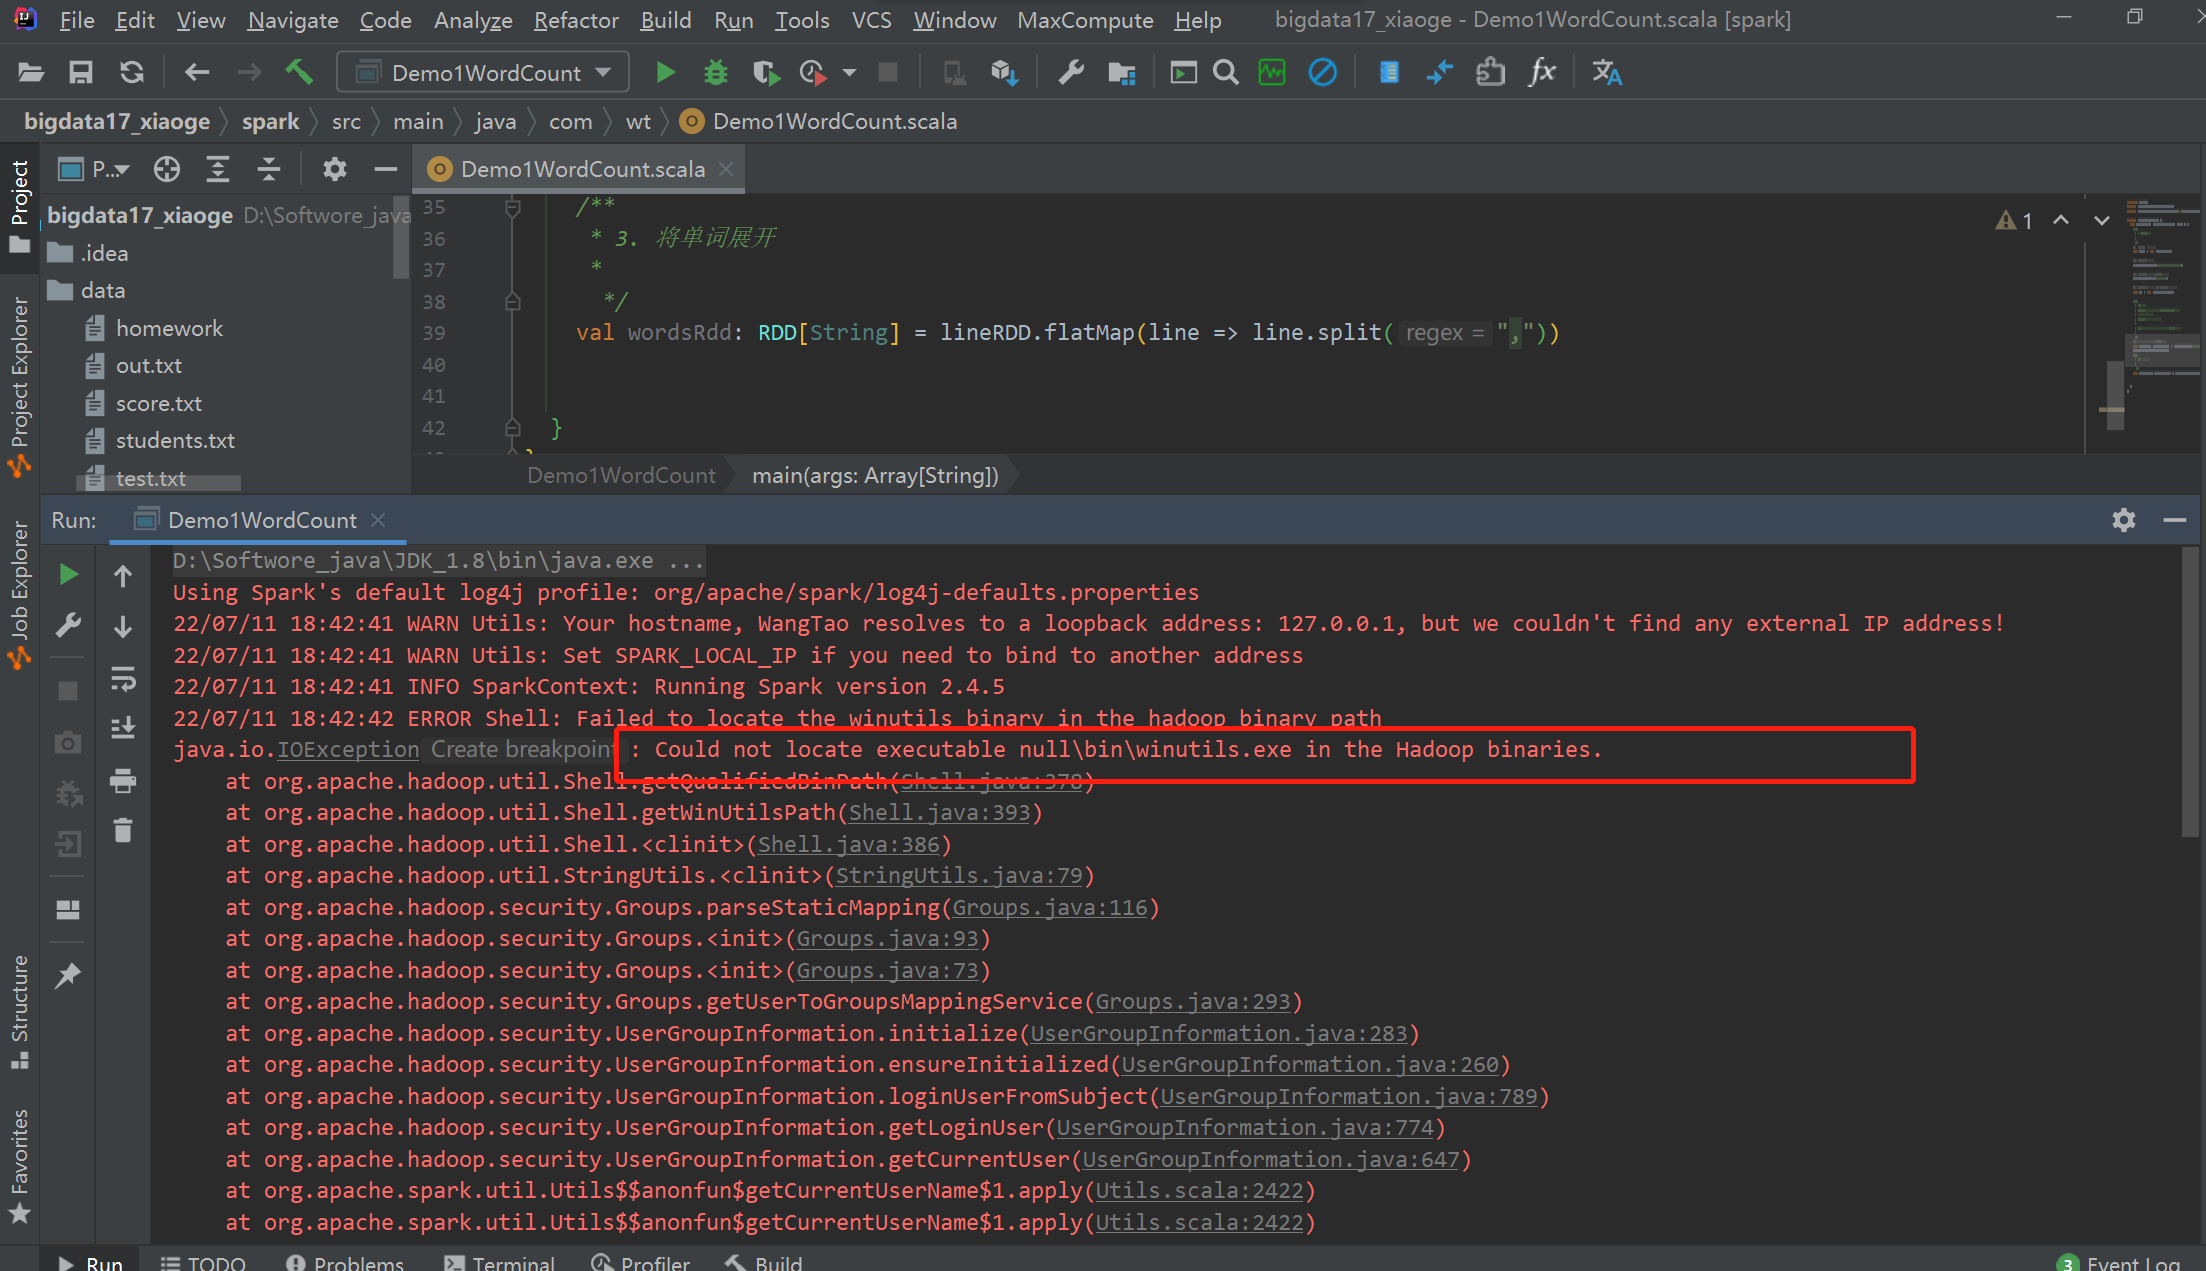Click the Translate icon in toolbar
Image resolution: width=2206 pixels, height=1271 pixels.
(x=1606, y=72)
